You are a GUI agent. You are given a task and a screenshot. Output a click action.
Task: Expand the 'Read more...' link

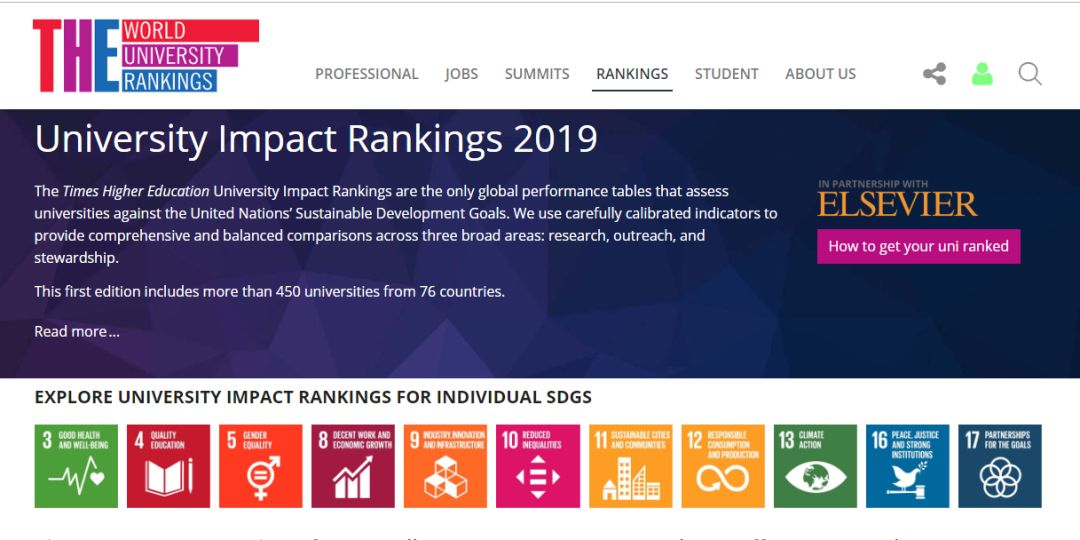point(77,332)
